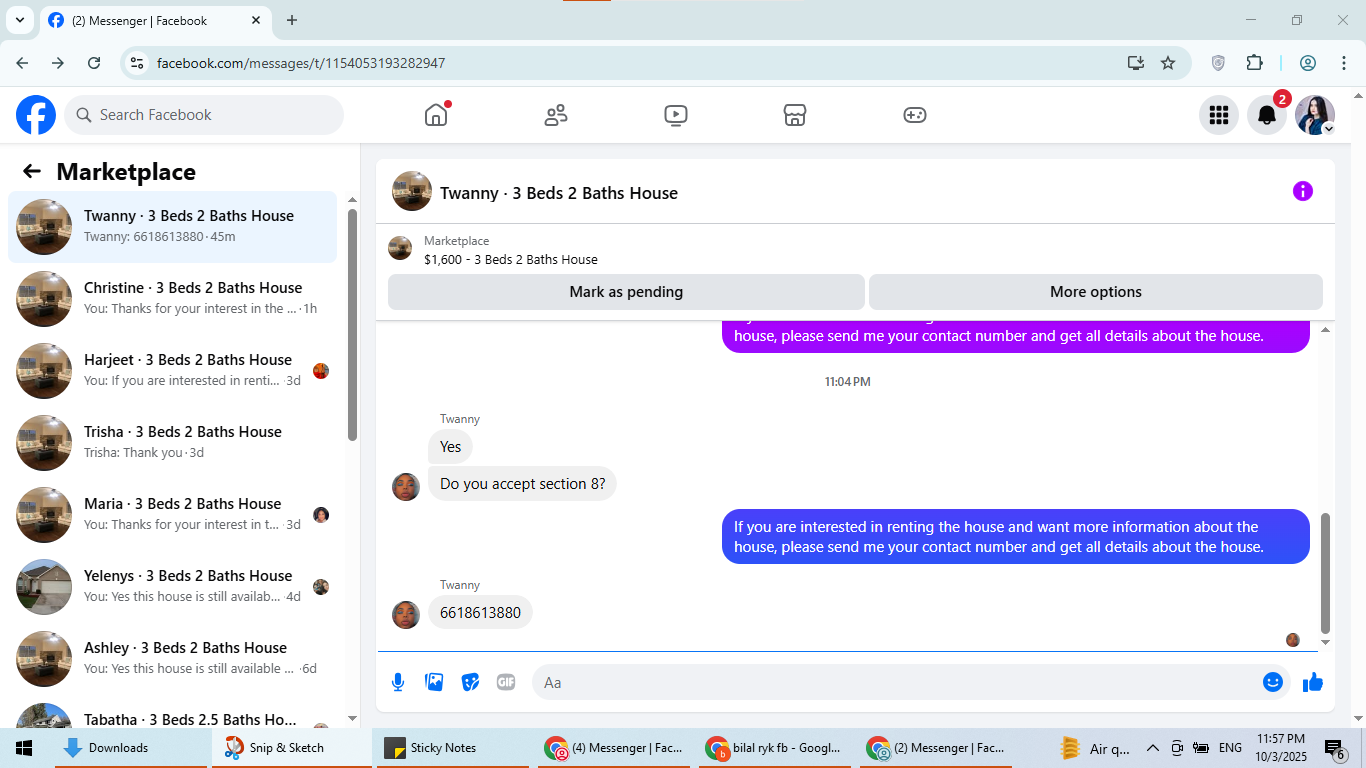Open the Windows notification center

click(x=1335, y=748)
